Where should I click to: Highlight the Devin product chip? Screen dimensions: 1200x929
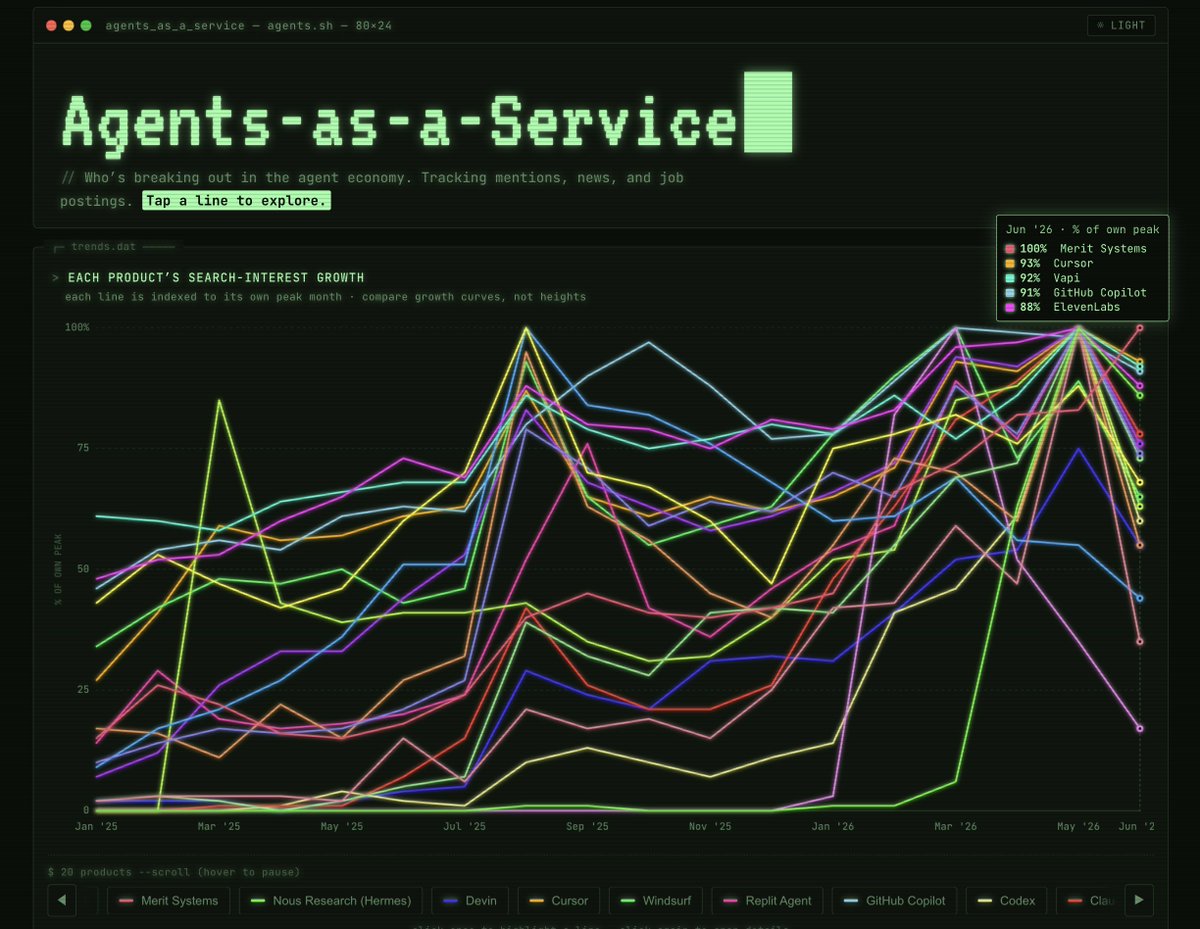click(470, 901)
